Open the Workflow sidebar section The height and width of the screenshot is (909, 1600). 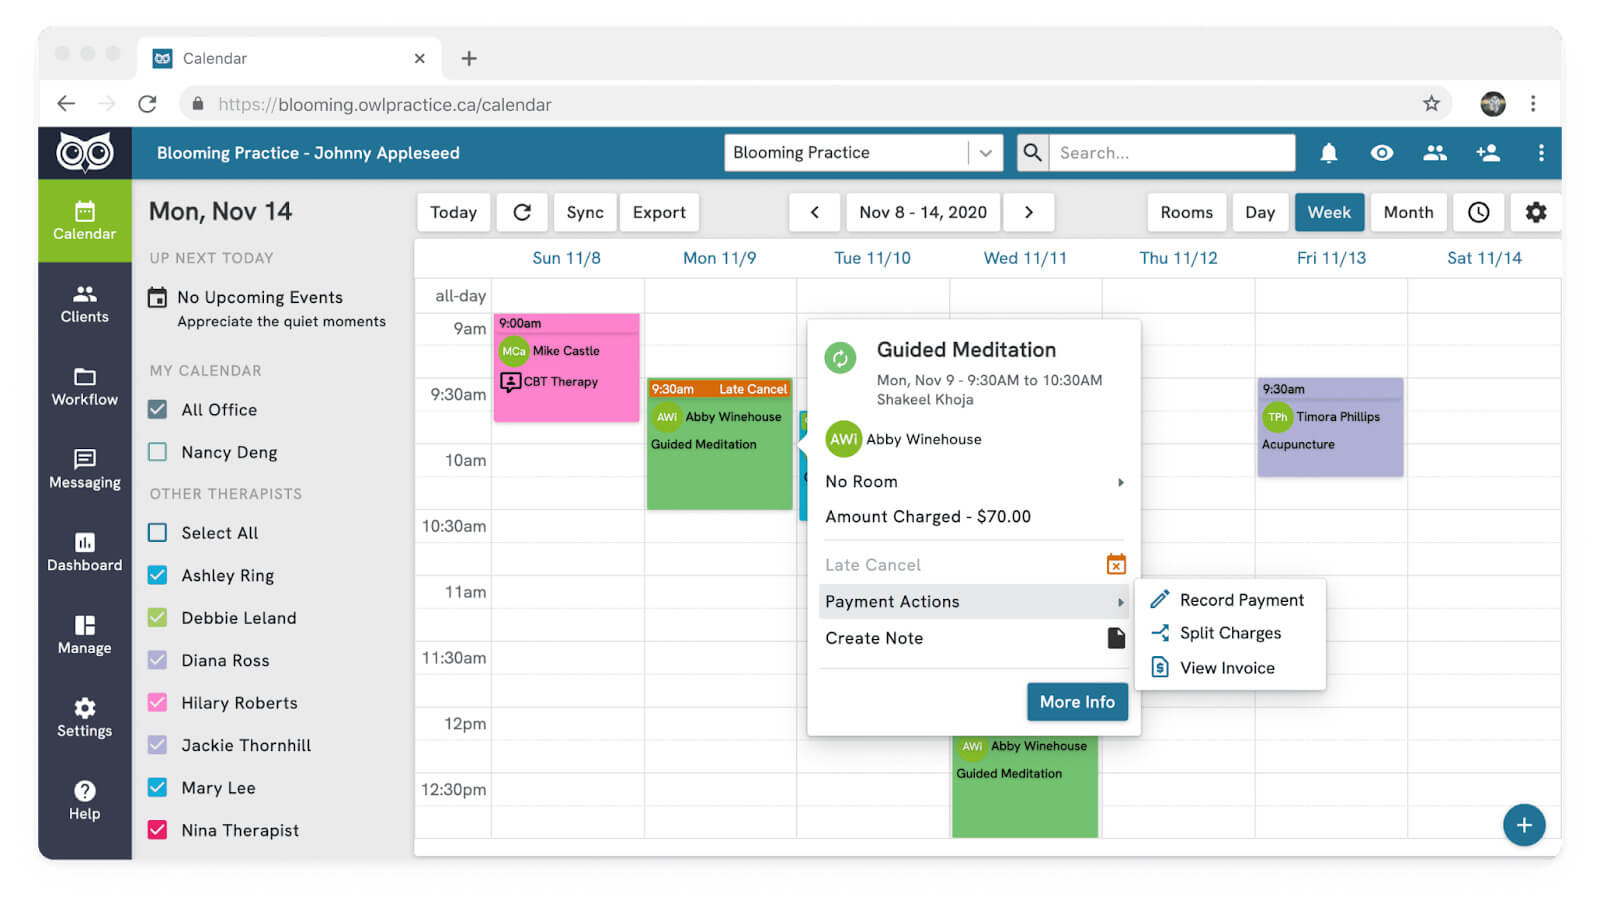85,387
